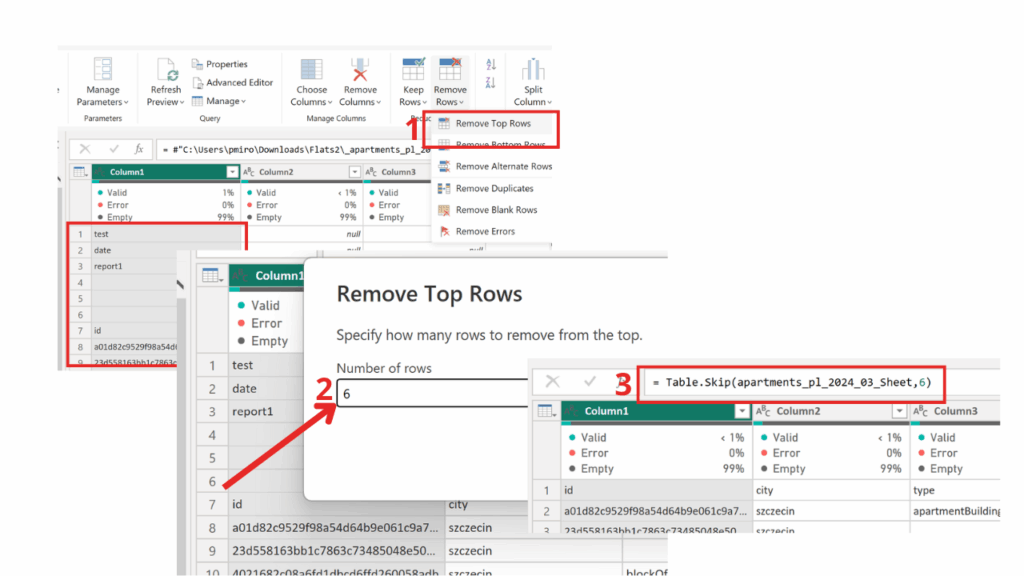Click the Choose Columns icon
This screenshot has width=1024, height=576.
coord(310,69)
